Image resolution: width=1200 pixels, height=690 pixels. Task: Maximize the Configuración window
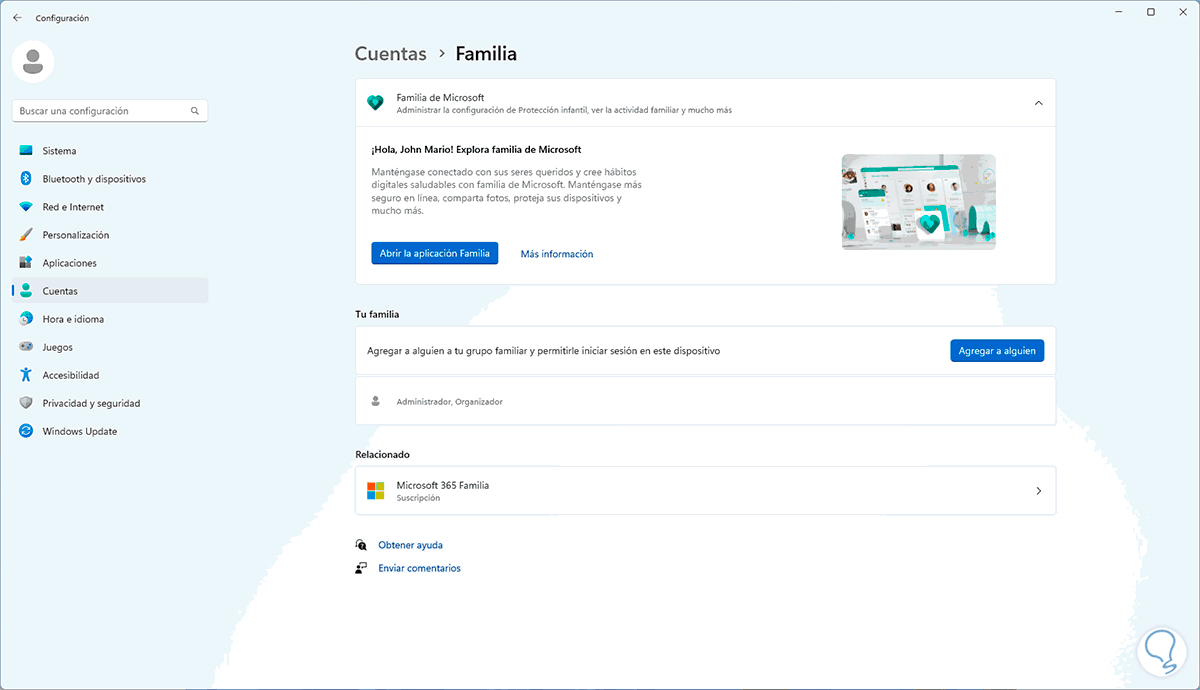[x=1151, y=12]
